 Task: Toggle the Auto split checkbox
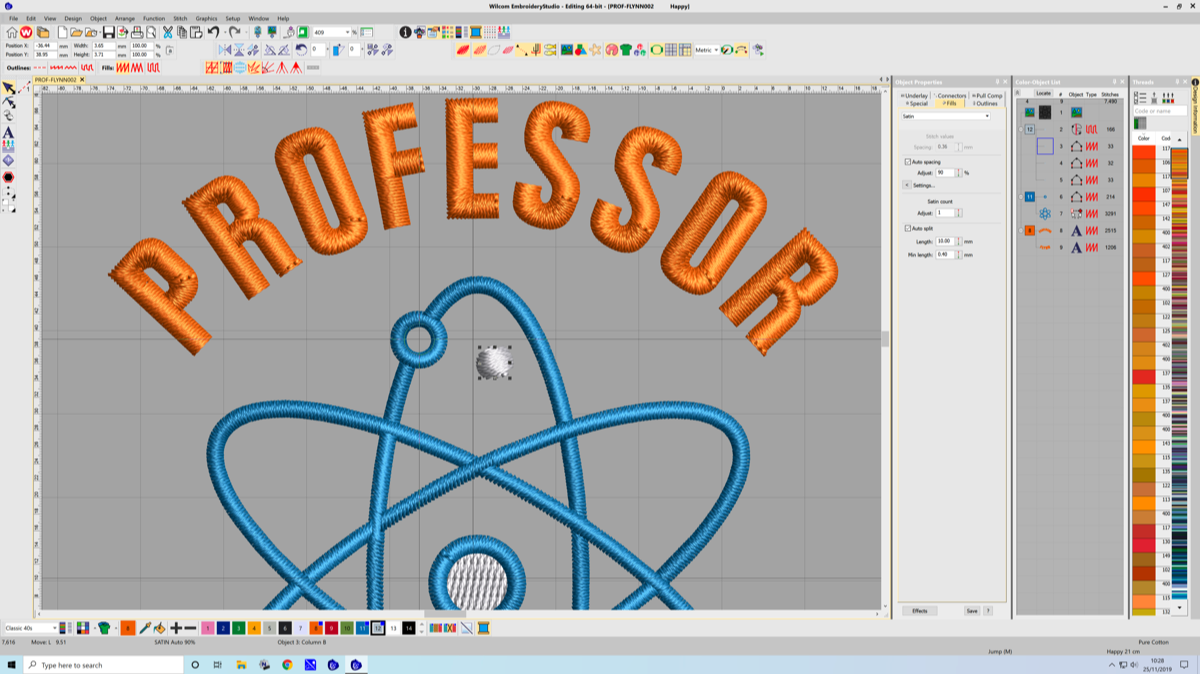(908, 229)
